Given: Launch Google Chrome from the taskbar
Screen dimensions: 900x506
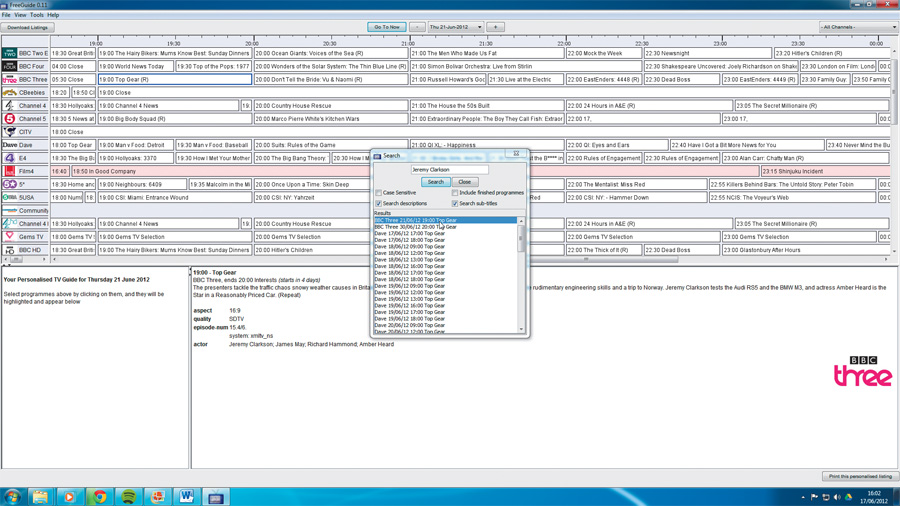Looking at the screenshot, I should point(99,497).
